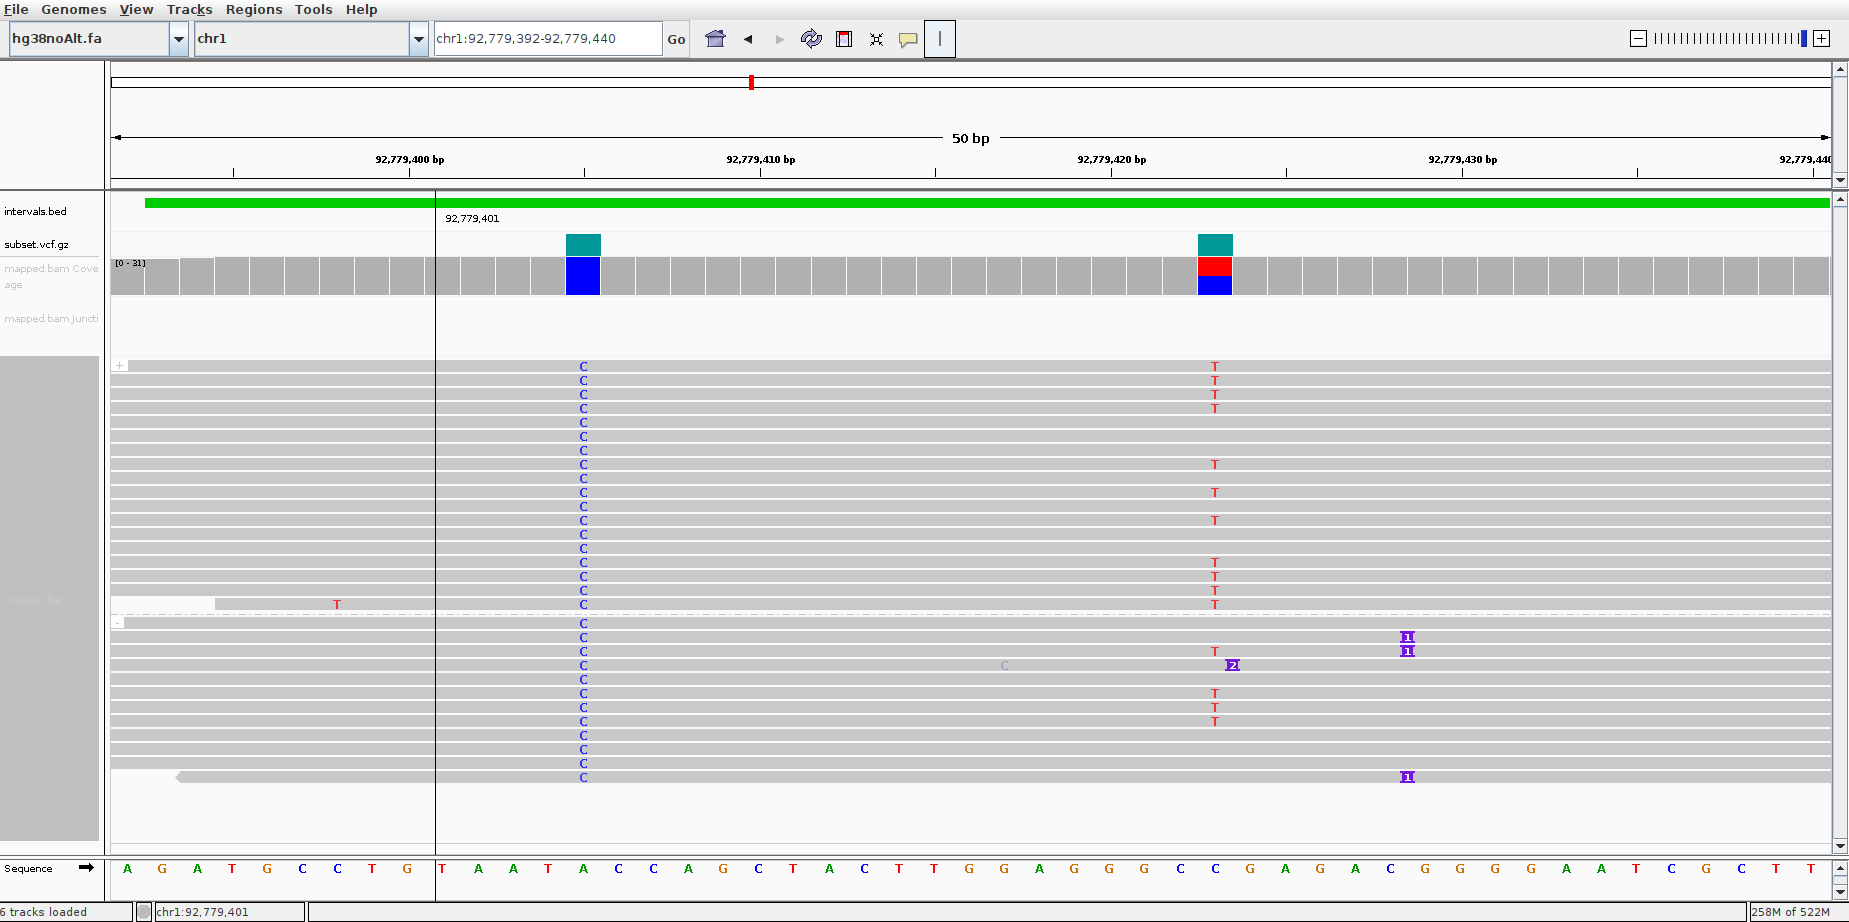Click the [0 - 31] coverage range label
Screen dimensions: 1849x922
coord(130,263)
